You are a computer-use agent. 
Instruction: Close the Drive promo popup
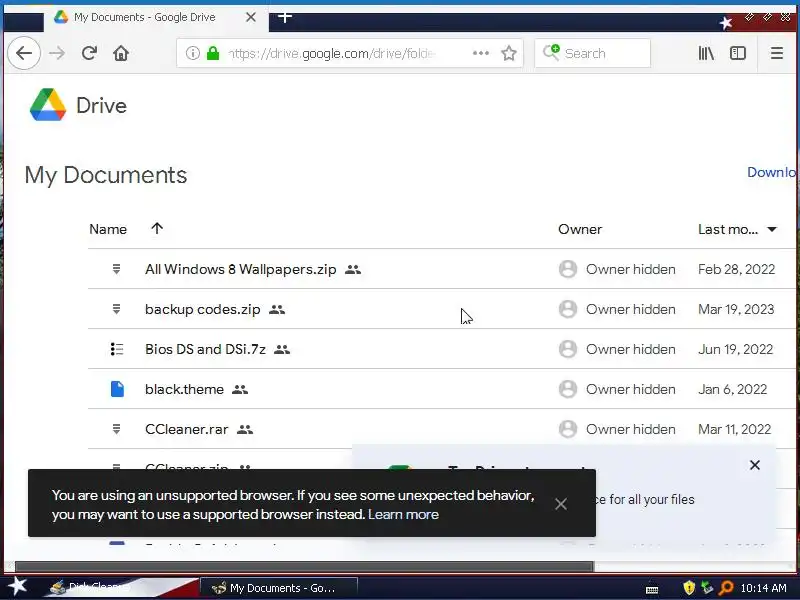click(755, 465)
